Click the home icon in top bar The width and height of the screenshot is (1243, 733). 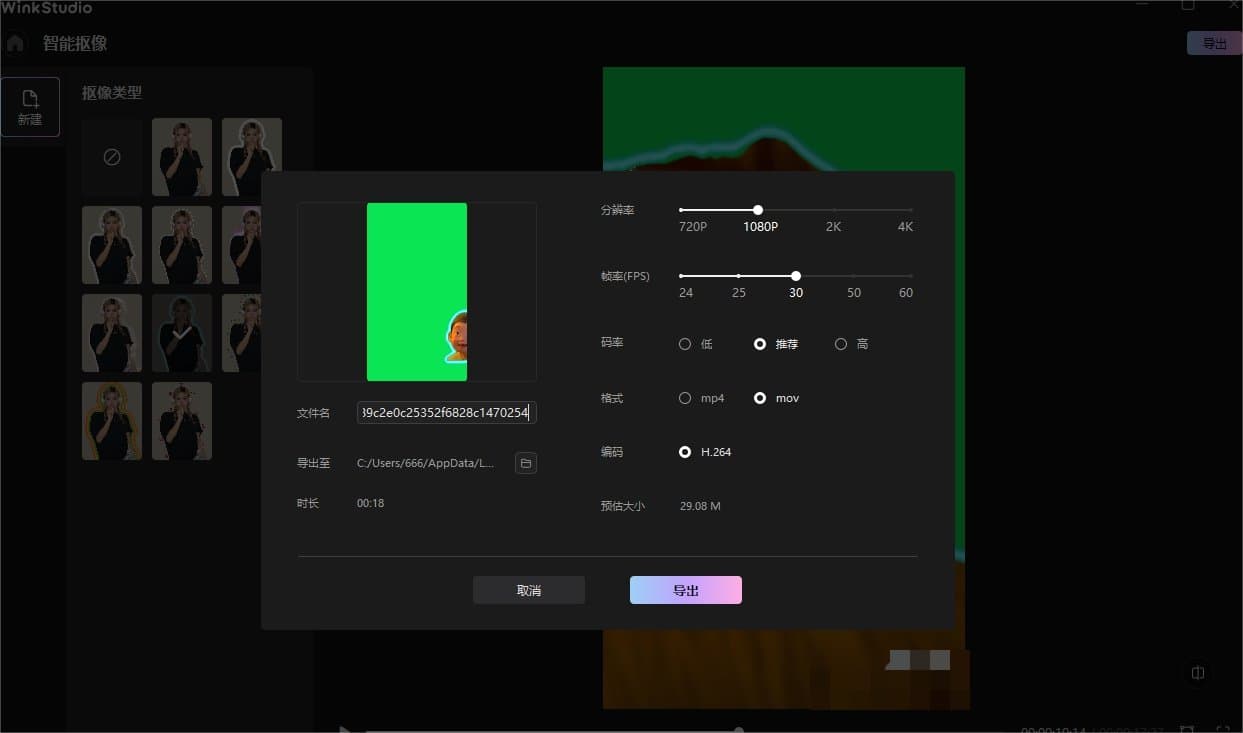click(x=15, y=43)
